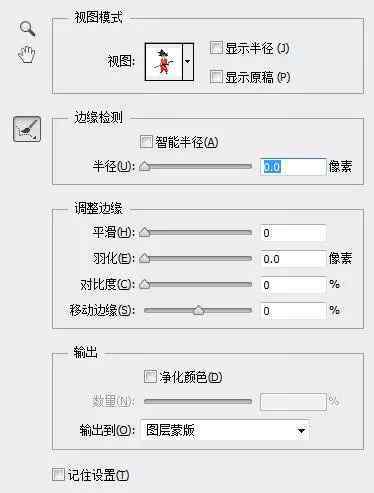This screenshot has height=493, width=374.
Task: Click the 平滑 value input field
Action: tap(293, 233)
